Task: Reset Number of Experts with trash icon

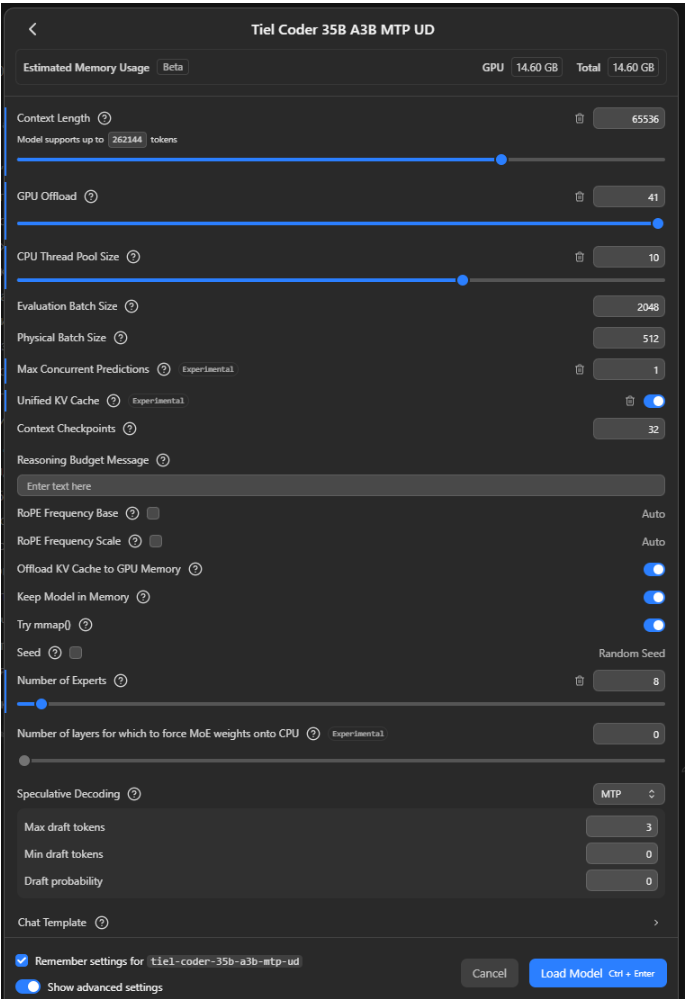Action: [579, 681]
